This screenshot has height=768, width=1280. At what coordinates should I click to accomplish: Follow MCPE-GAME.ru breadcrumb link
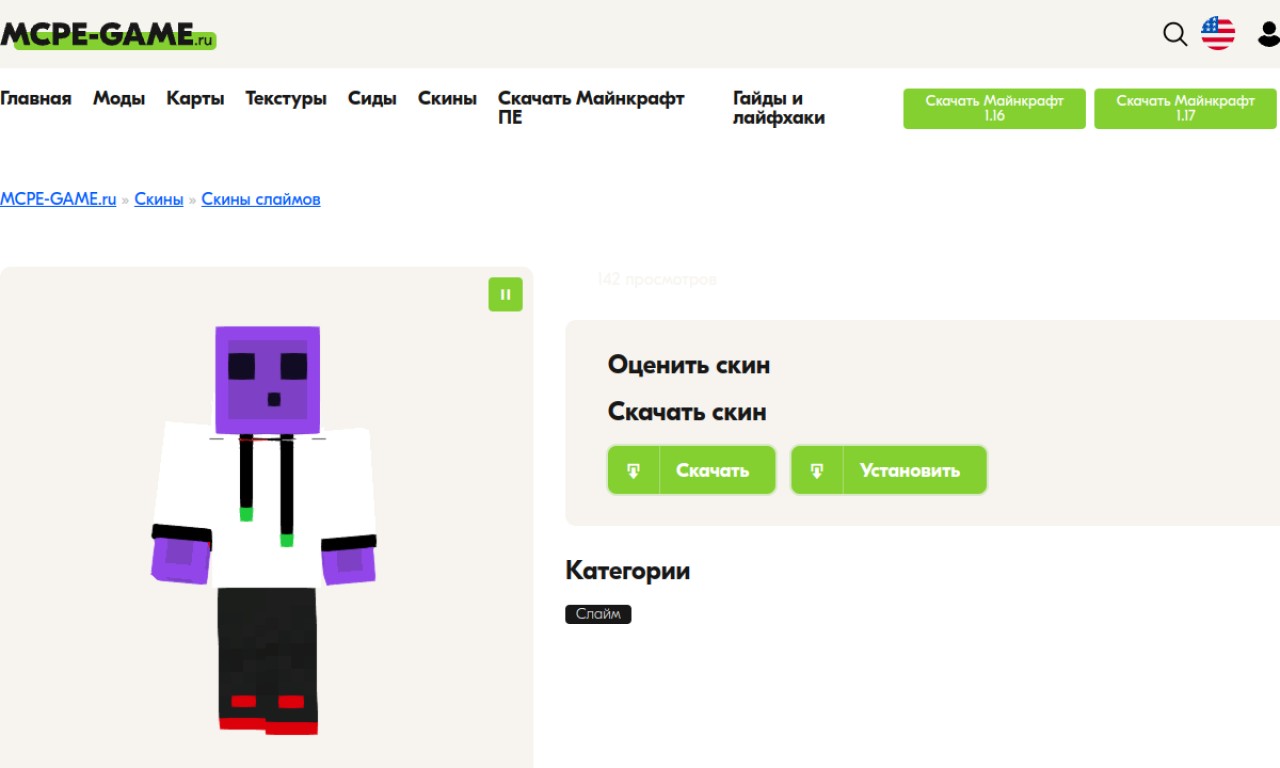pyautogui.click(x=58, y=199)
